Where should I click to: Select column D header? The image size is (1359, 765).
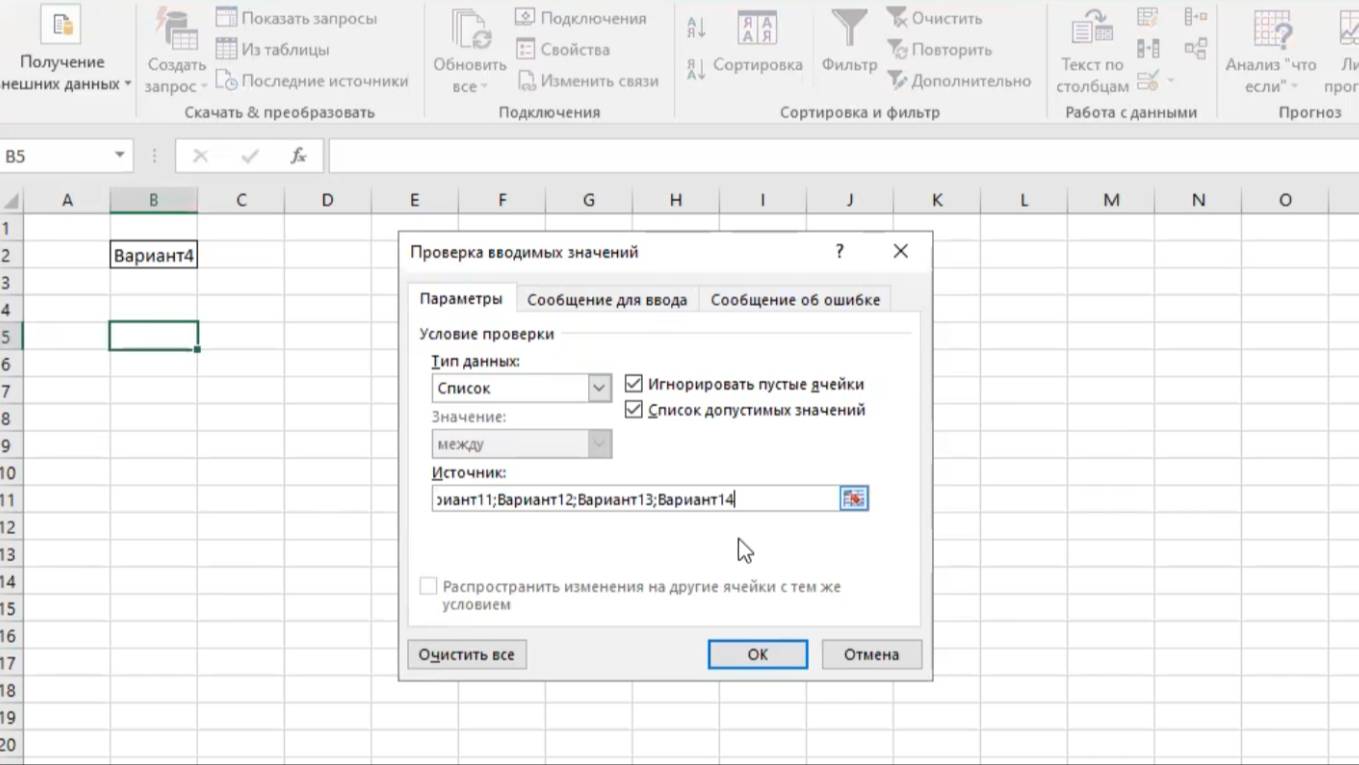point(328,200)
